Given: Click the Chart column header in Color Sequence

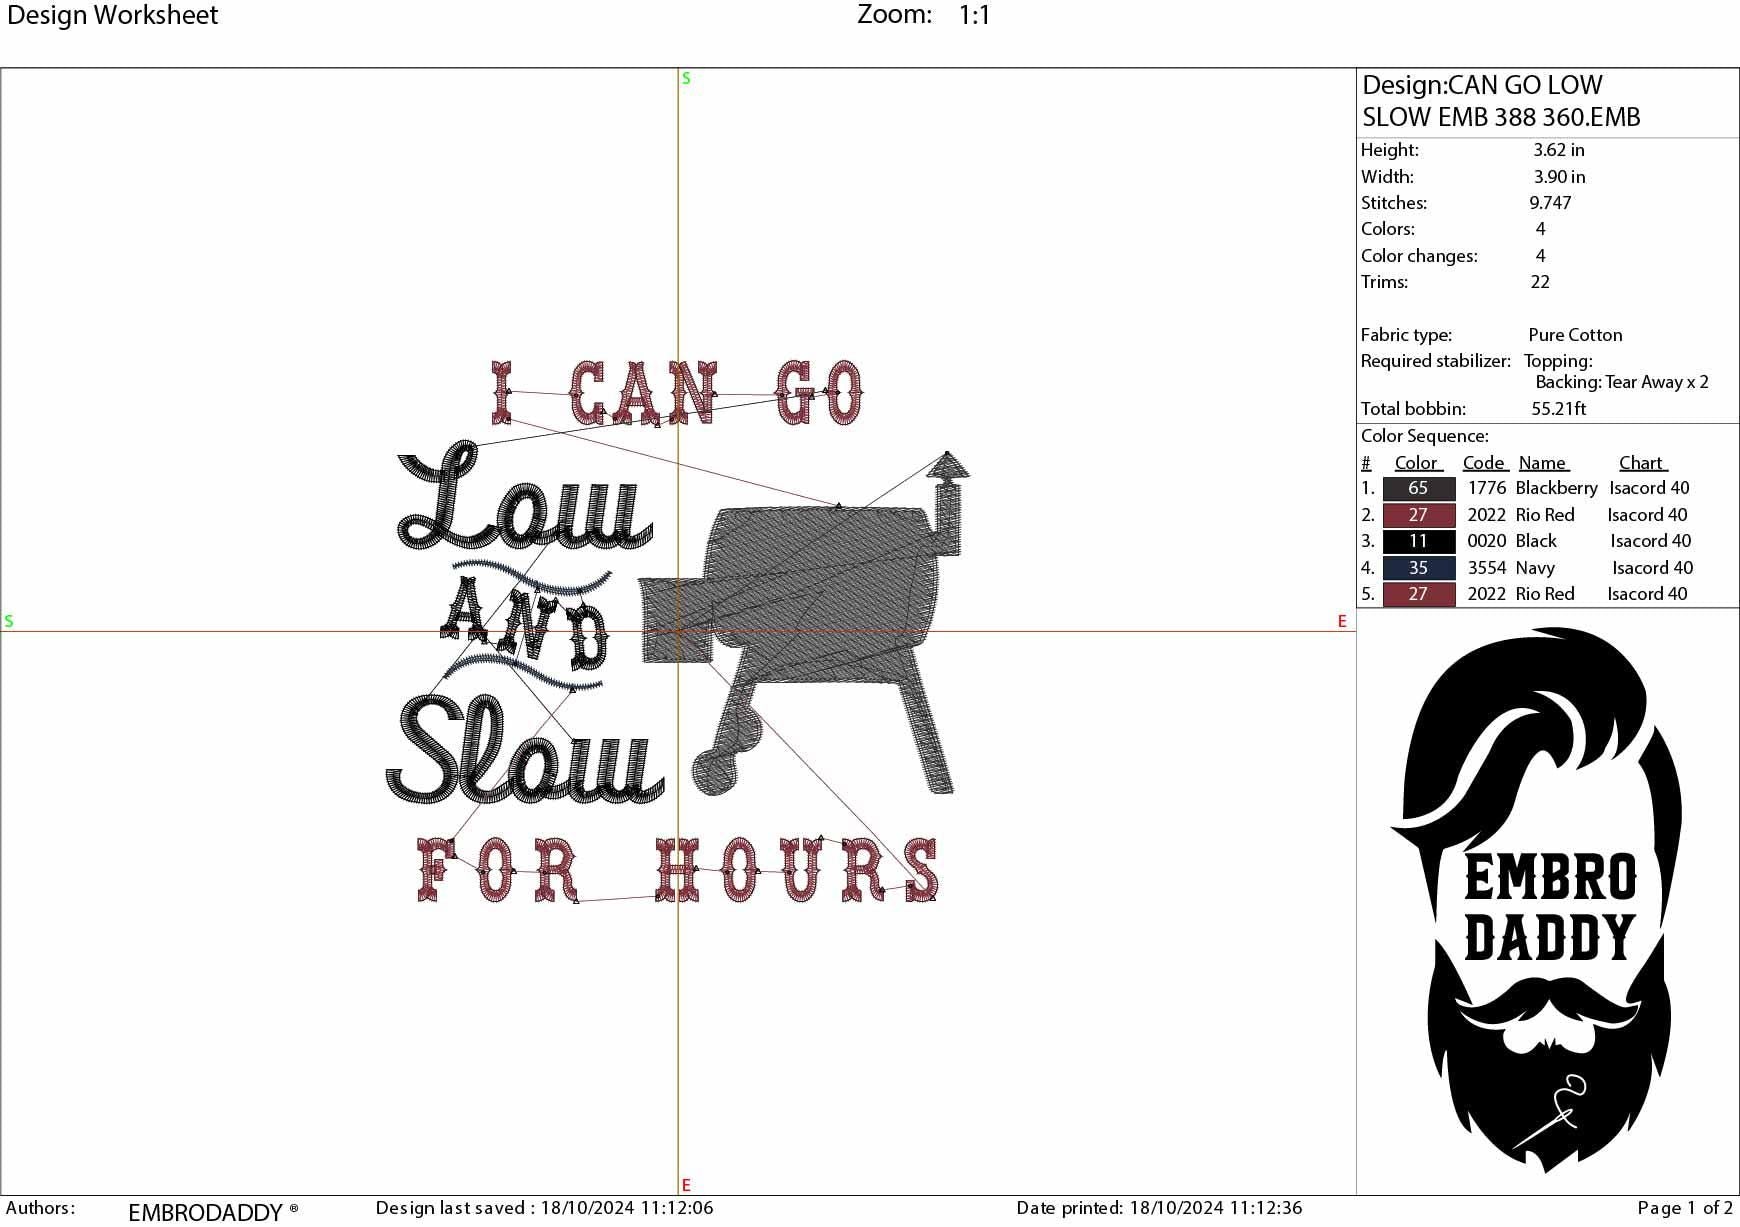Looking at the screenshot, I should (1644, 462).
